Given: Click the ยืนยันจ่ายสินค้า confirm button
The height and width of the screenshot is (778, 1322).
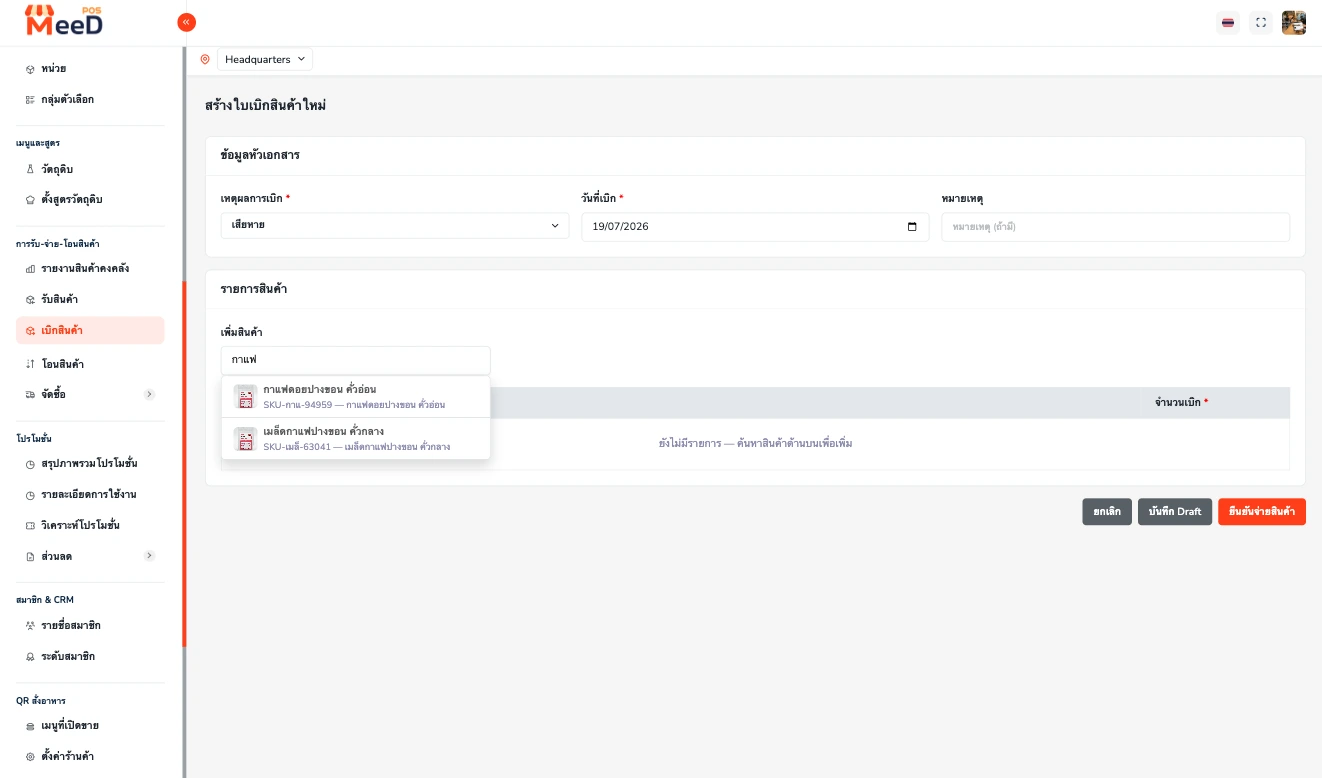Looking at the screenshot, I should tap(1262, 511).
